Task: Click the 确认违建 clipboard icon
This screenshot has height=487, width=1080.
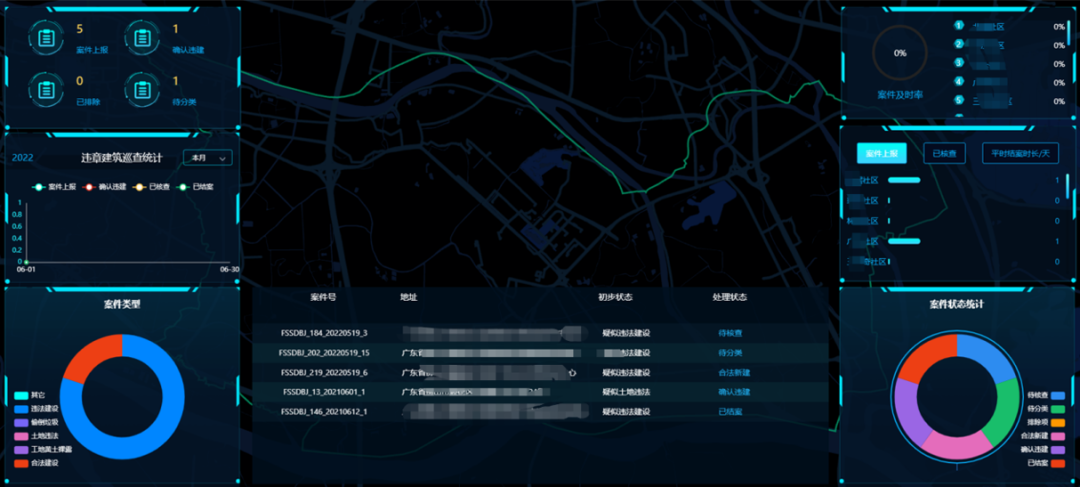Action: point(143,37)
